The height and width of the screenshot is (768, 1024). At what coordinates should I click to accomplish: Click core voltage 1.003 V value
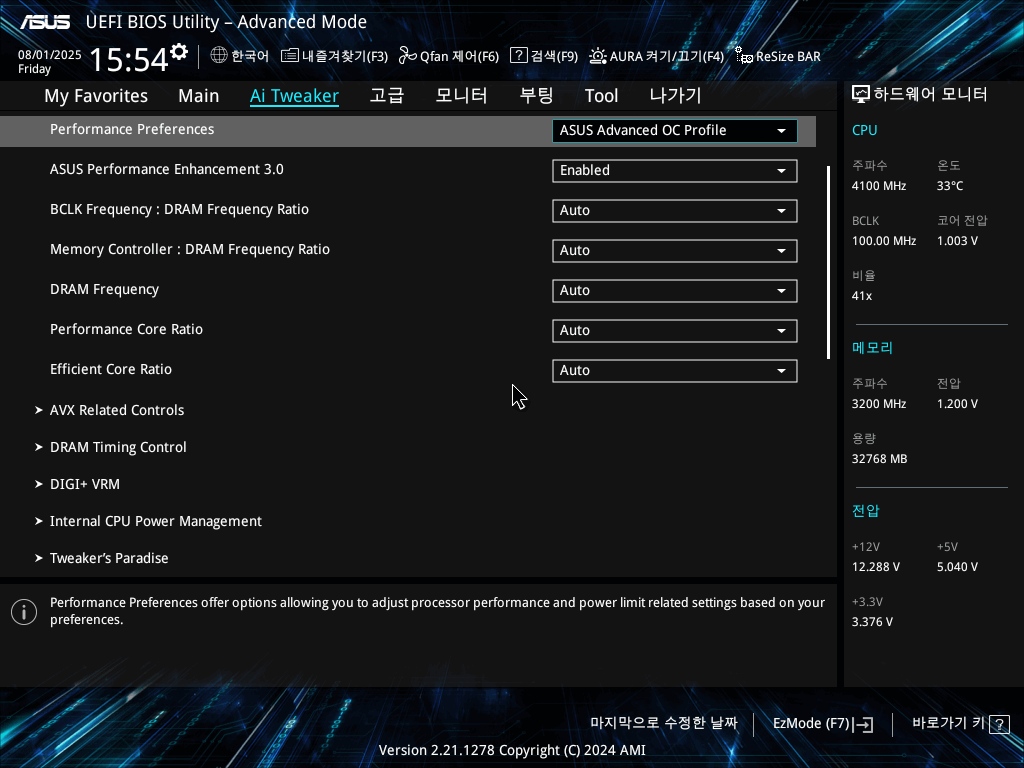coord(957,241)
